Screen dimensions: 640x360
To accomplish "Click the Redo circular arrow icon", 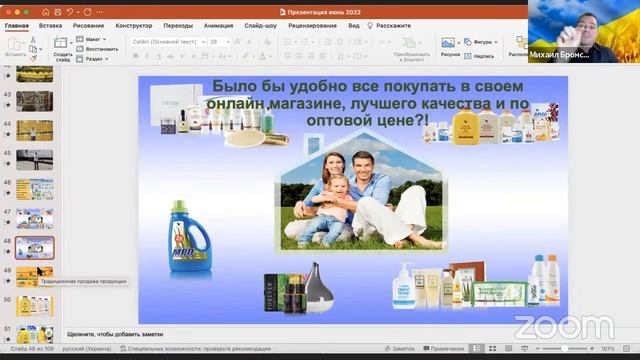I will click(x=87, y=12).
